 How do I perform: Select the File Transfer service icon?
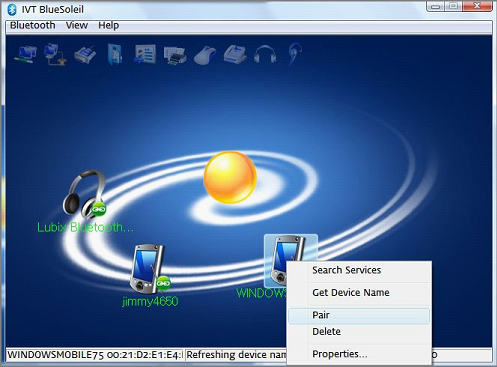[x=115, y=54]
